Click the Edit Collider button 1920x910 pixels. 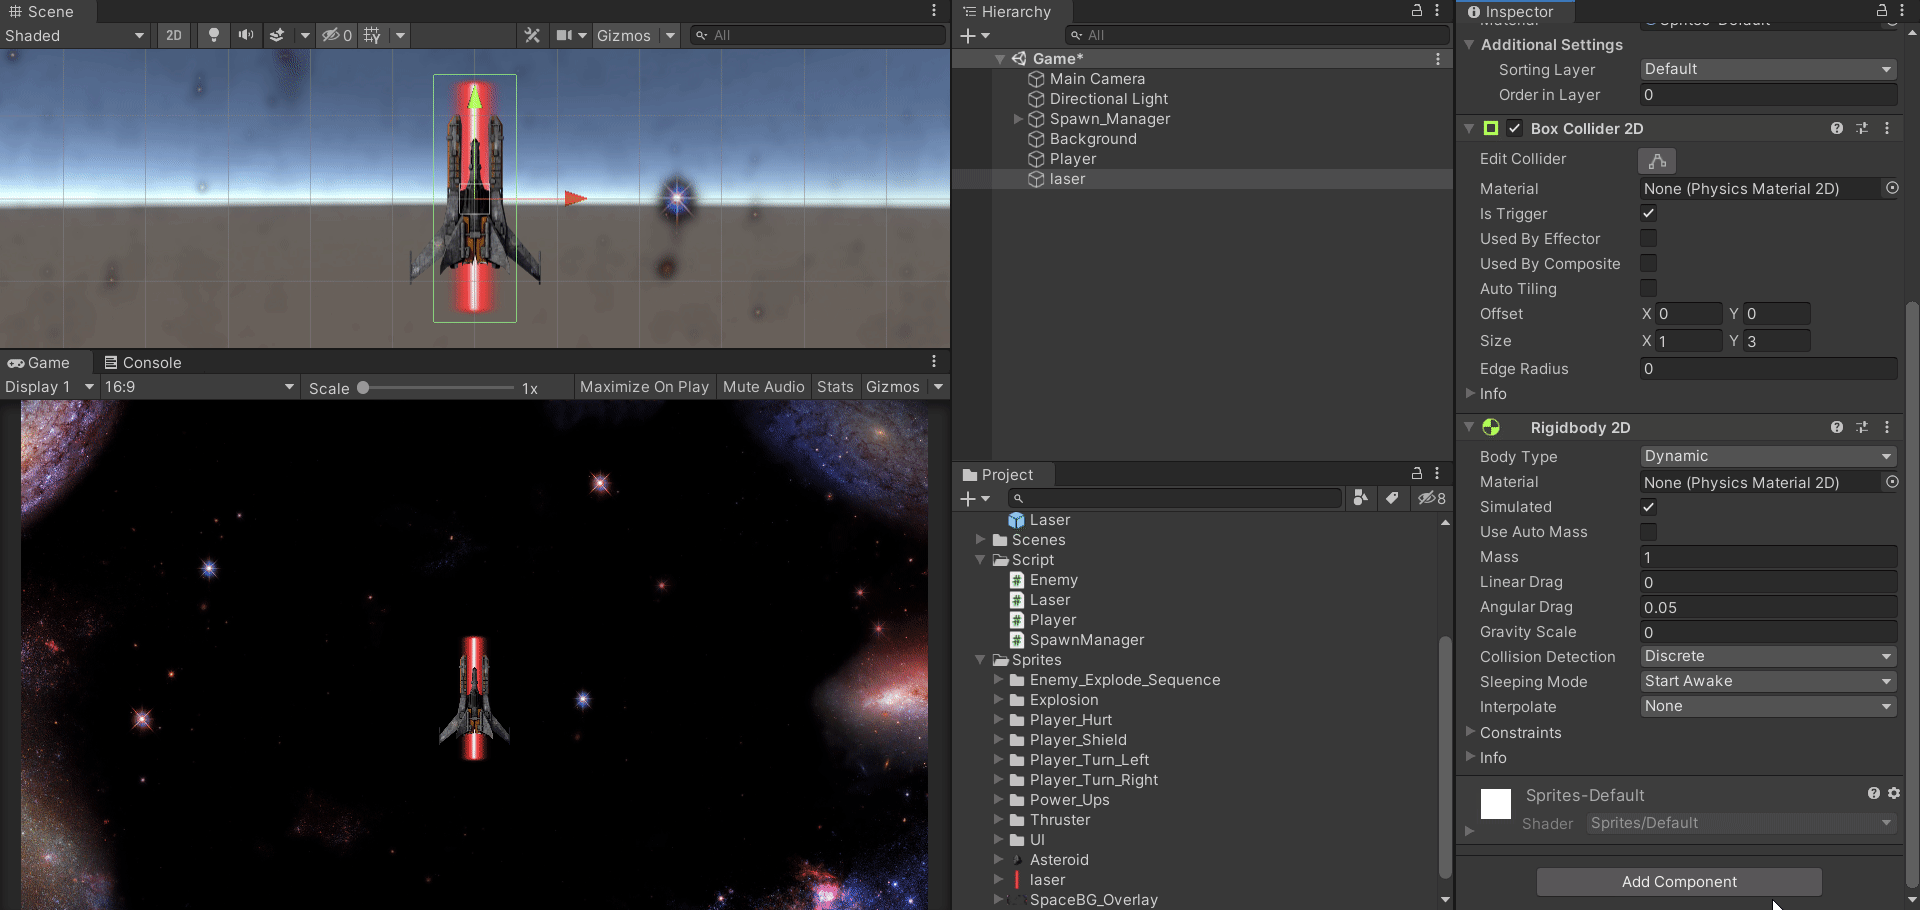point(1657,160)
